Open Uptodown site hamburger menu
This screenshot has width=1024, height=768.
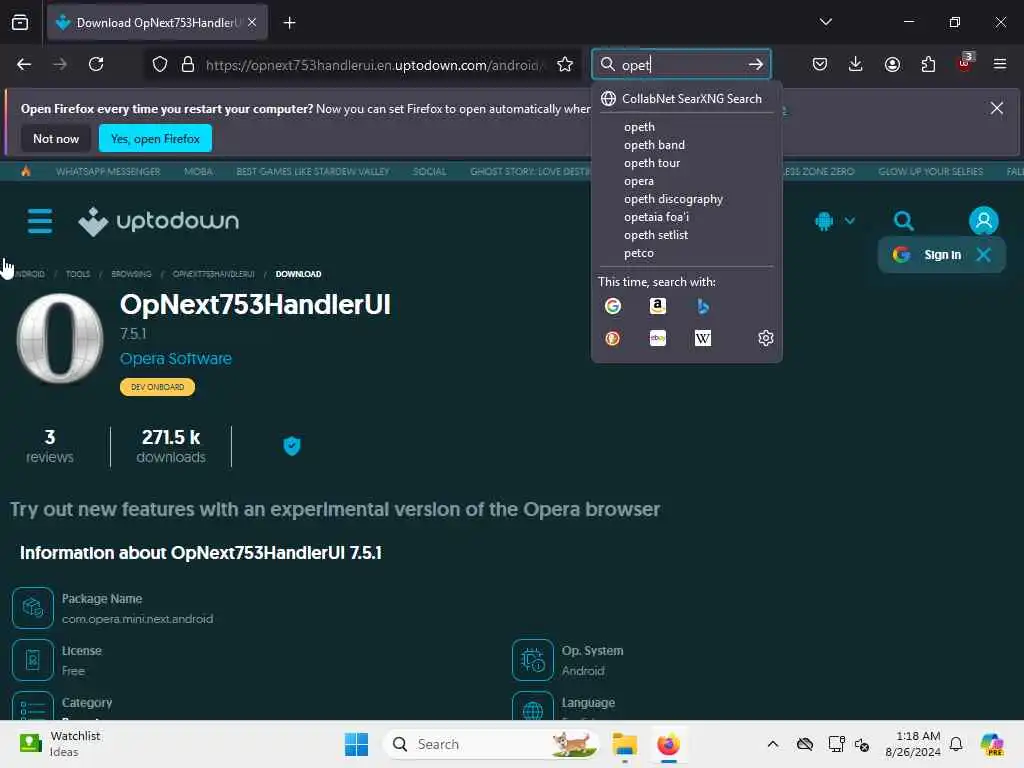click(40, 221)
